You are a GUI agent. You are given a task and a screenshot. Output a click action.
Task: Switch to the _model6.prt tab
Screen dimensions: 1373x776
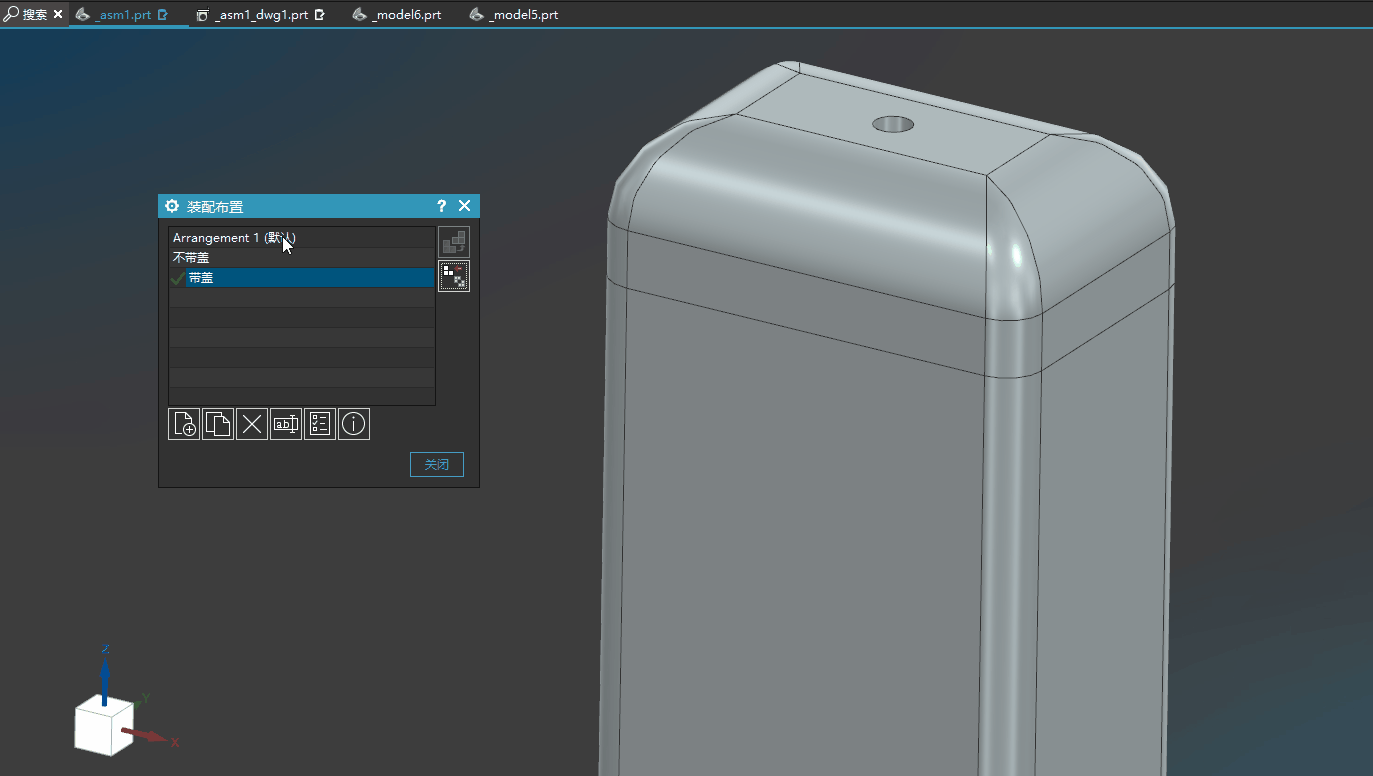coord(406,15)
